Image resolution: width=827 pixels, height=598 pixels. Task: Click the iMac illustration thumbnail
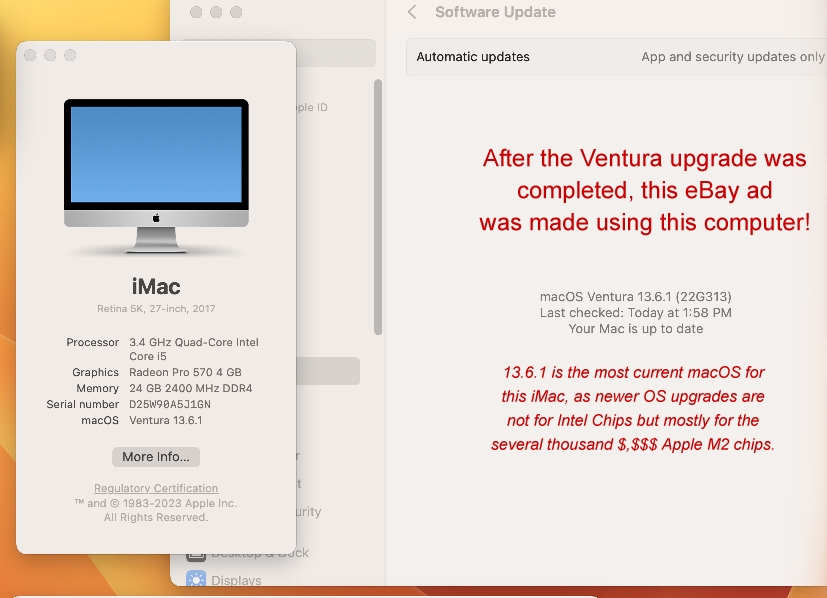pos(156,176)
